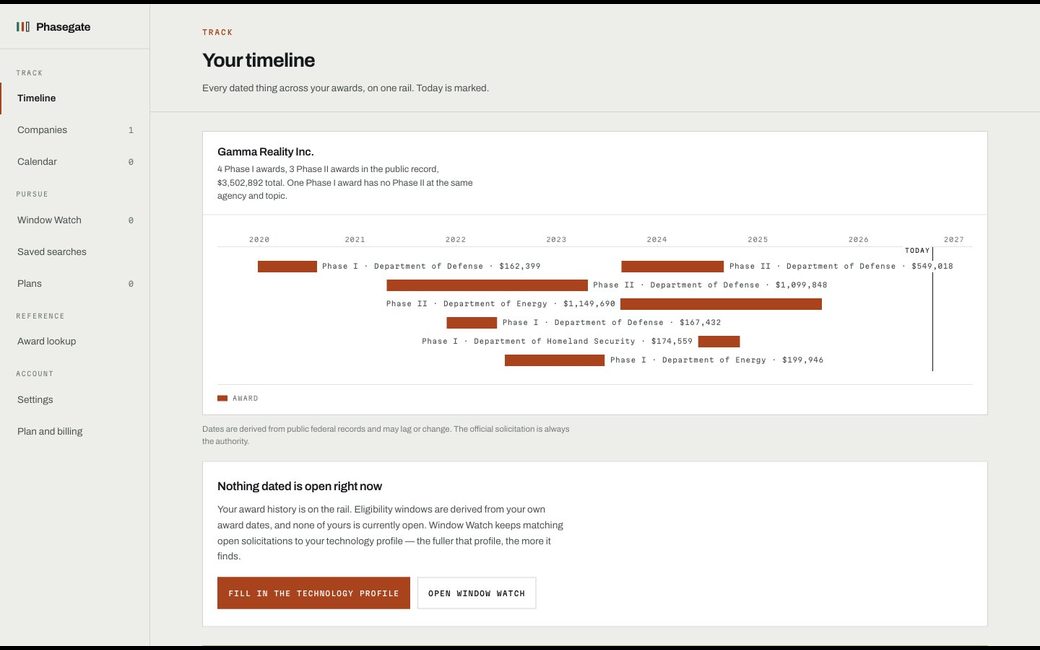Click the 'Nothing dated is open right now' heading
The height and width of the screenshot is (650, 1040).
[x=300, y=486]
